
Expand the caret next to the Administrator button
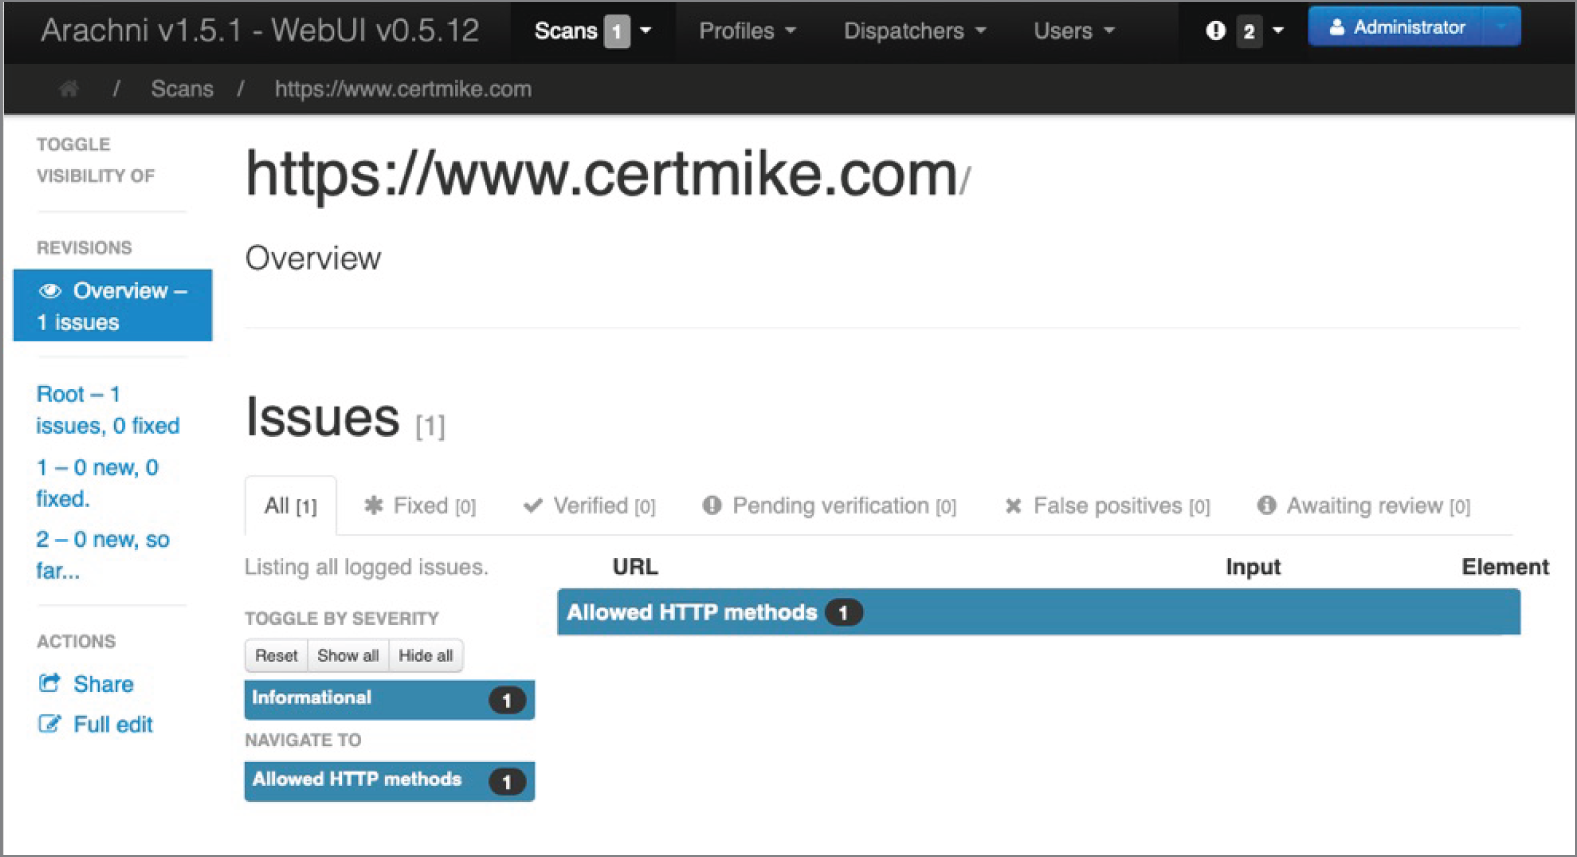point(1502,27)
